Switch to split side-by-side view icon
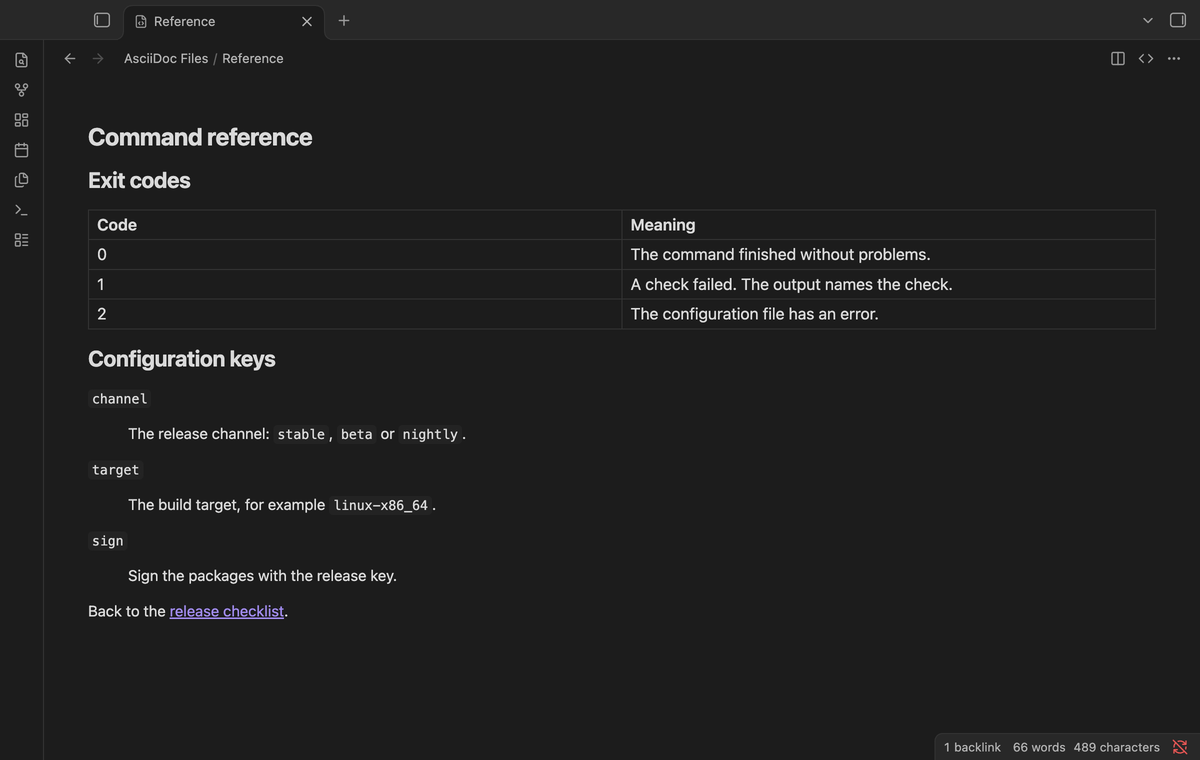1200x760 pixels. [x=1118, y=58]
